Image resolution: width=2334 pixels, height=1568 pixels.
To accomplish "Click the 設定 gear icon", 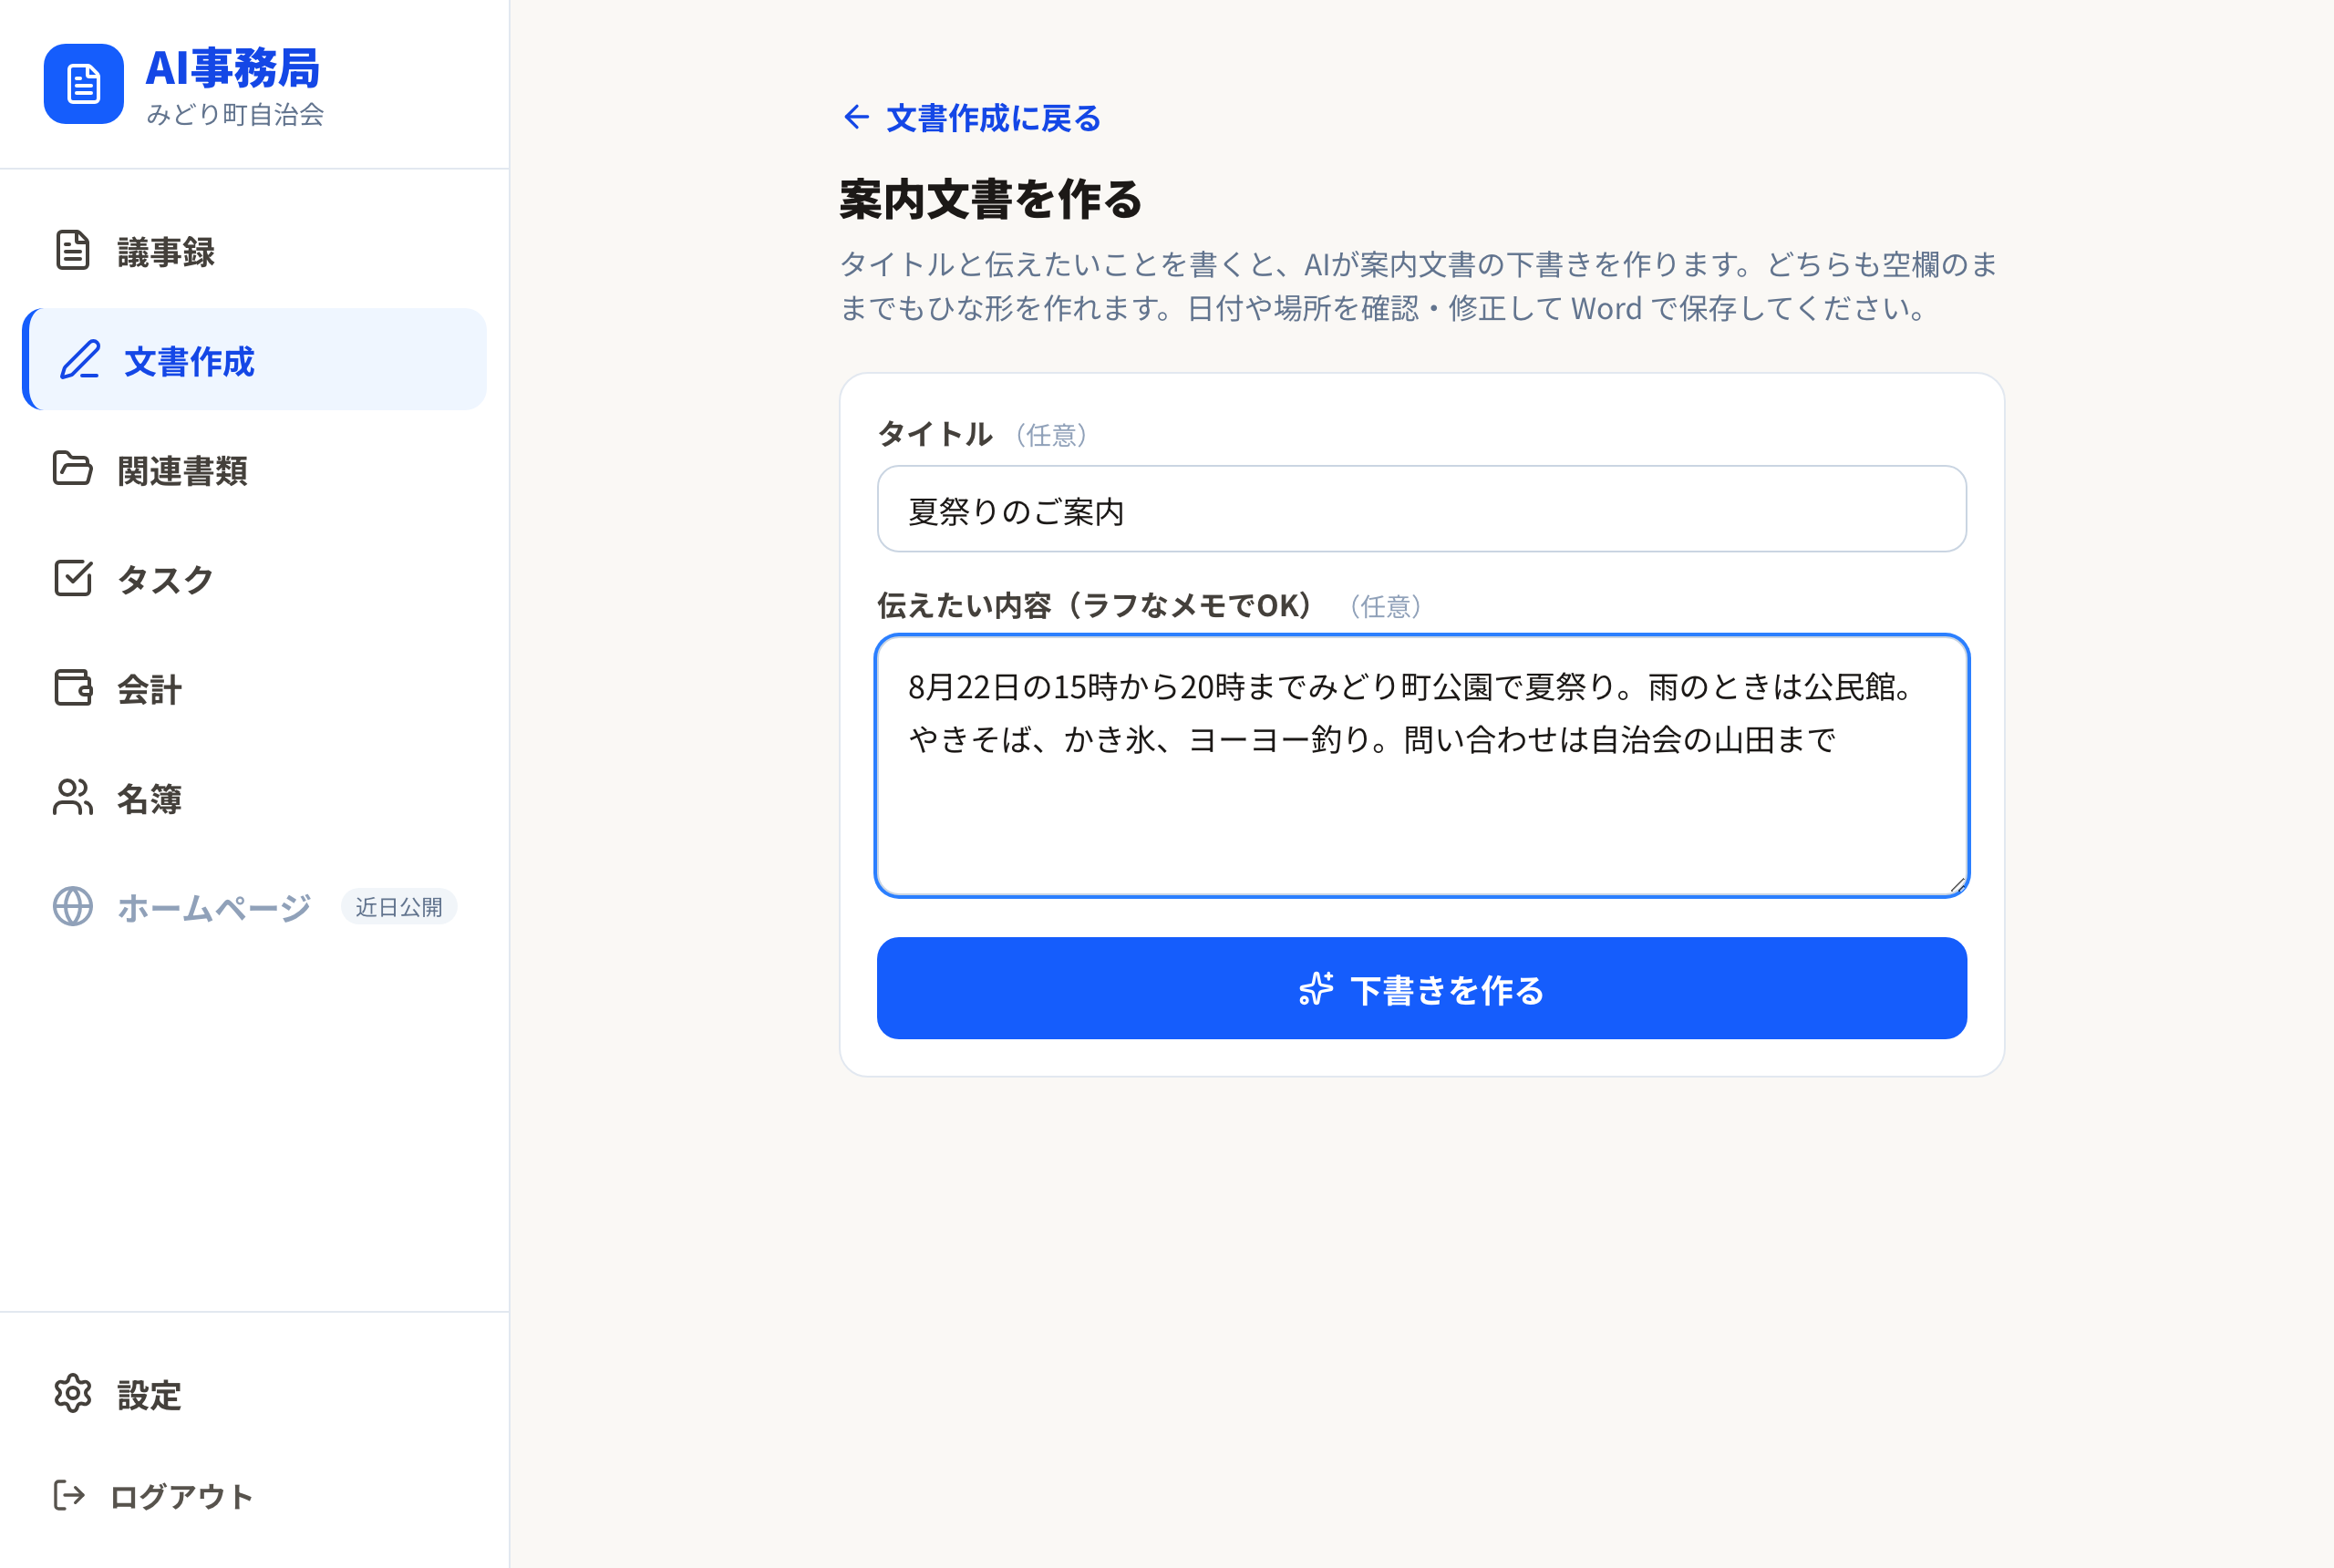I will point(73,1394).
